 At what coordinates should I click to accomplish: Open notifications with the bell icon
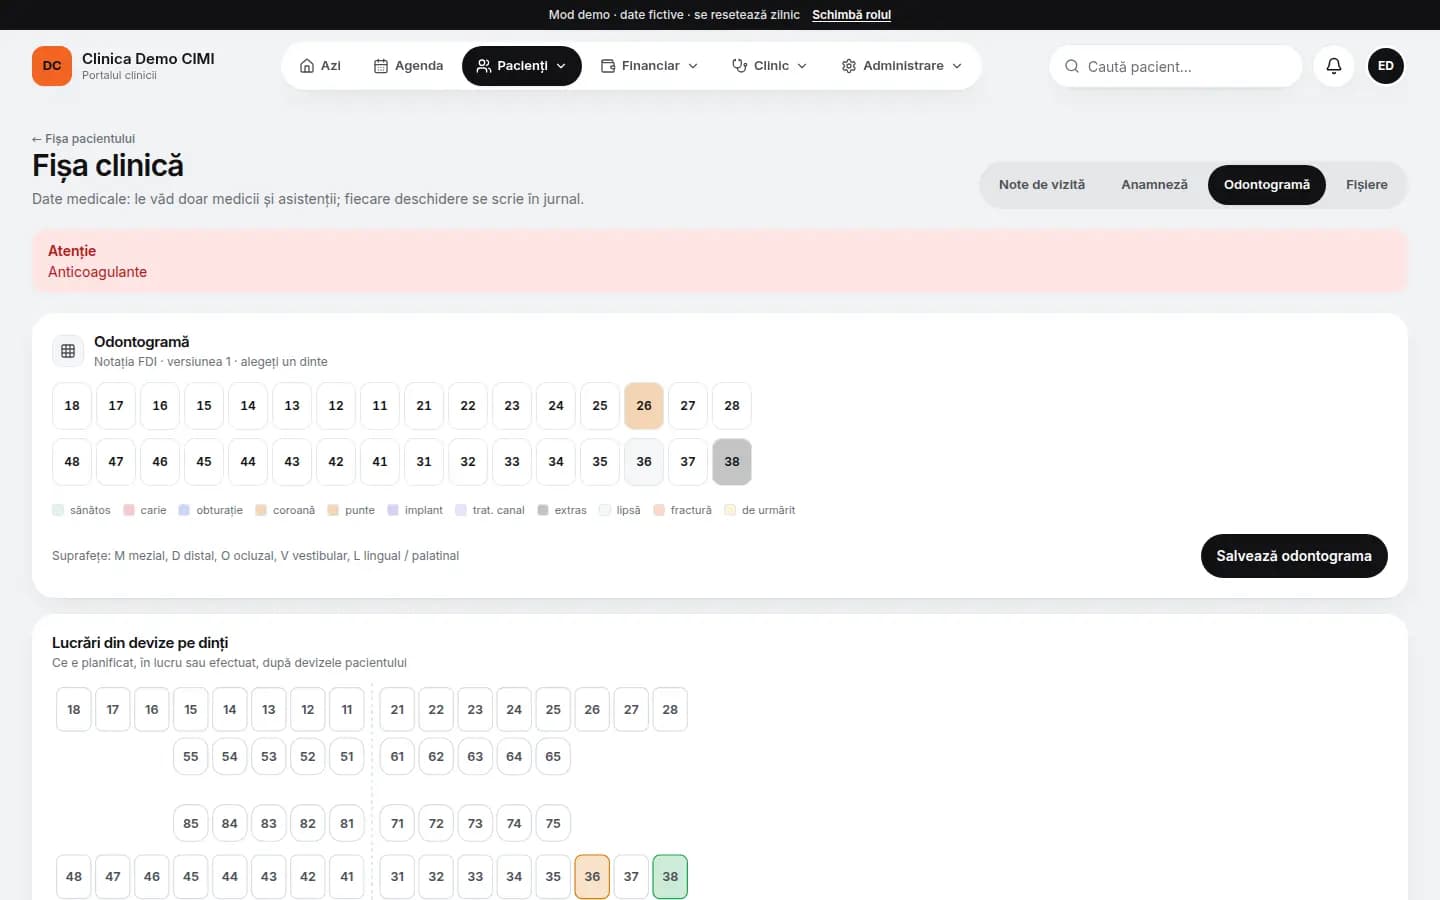[1334, 66]
